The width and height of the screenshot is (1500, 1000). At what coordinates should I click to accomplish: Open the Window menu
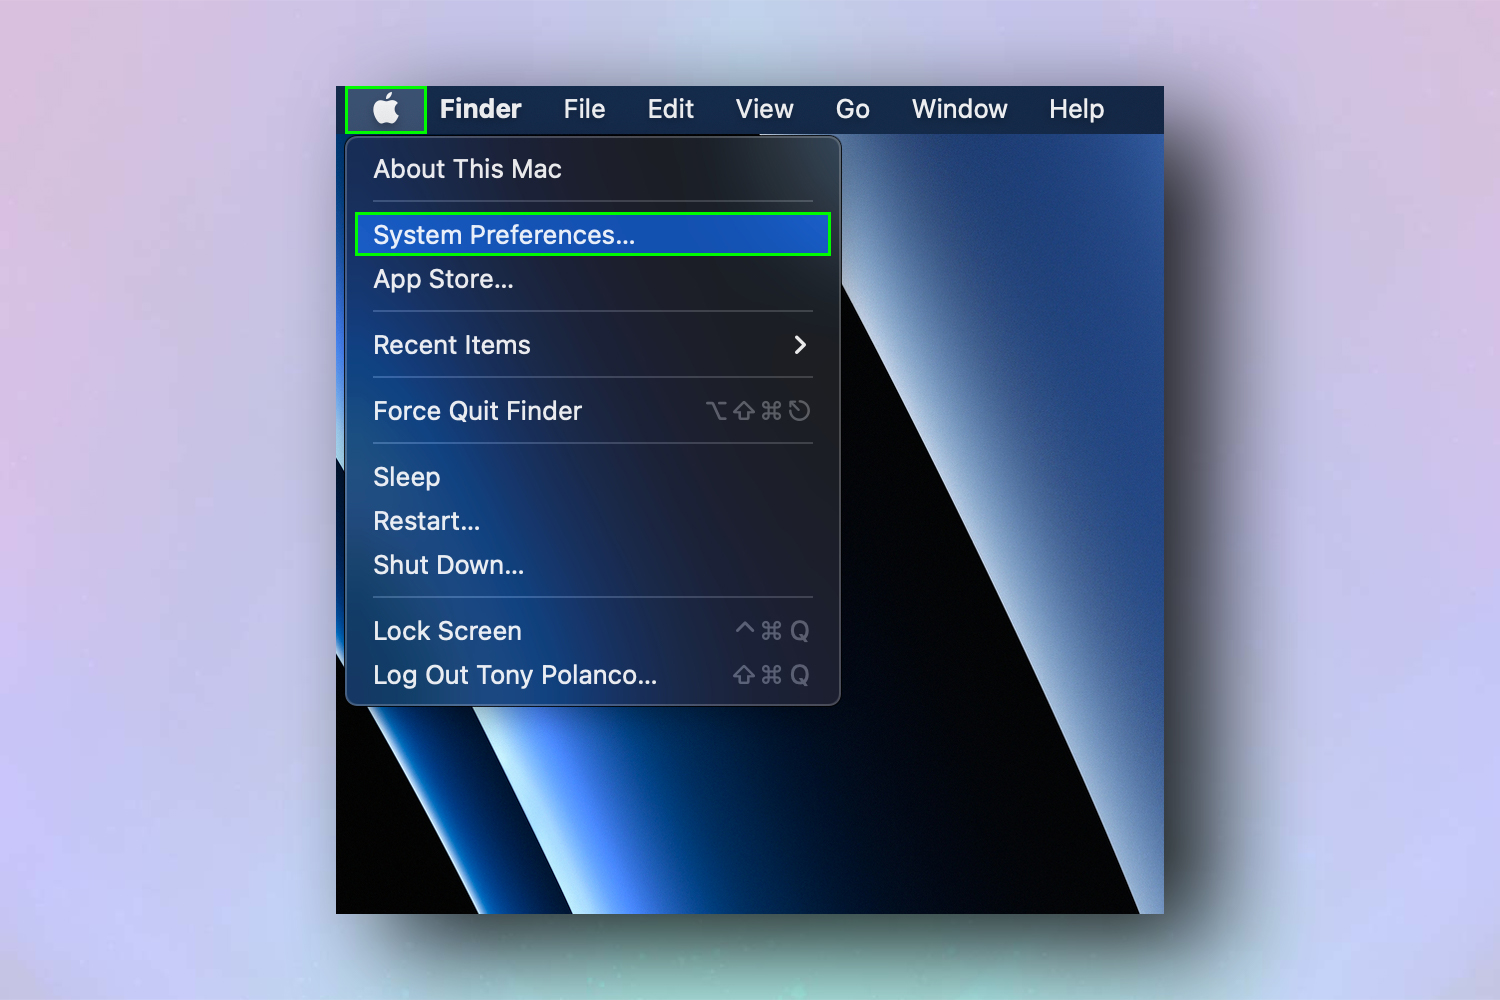pyautogui.click(x=958, y=109)
